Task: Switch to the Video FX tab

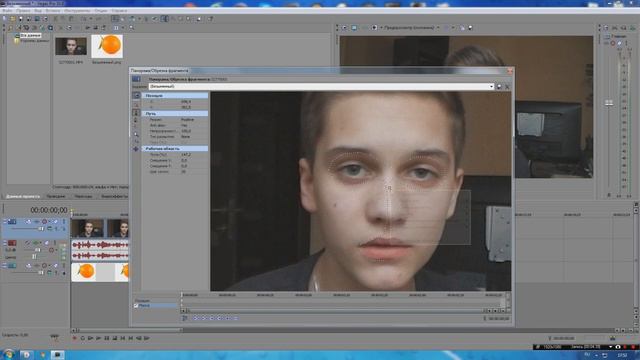Action: 114,196
